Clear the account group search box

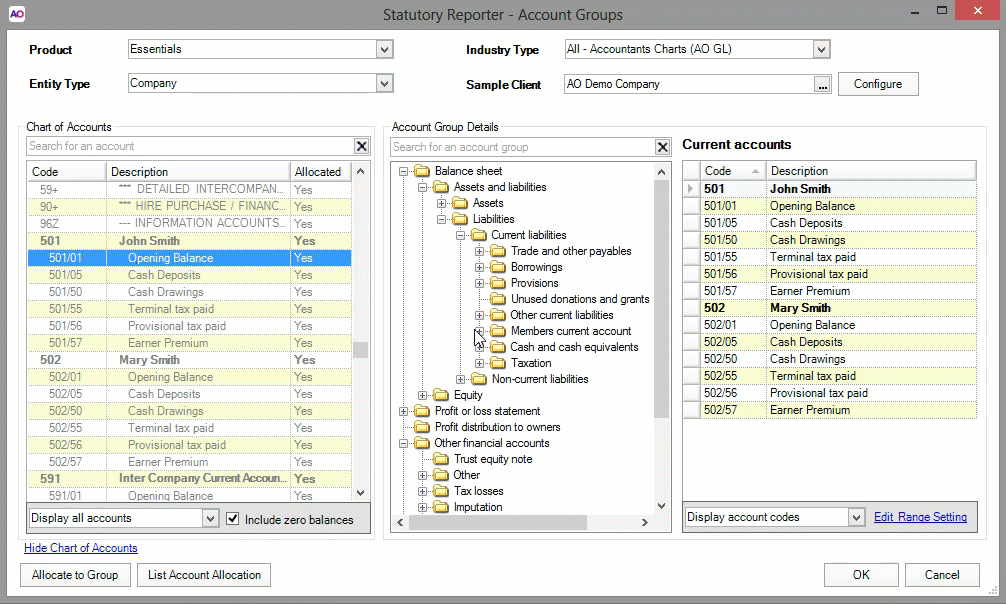pos(662,147)
